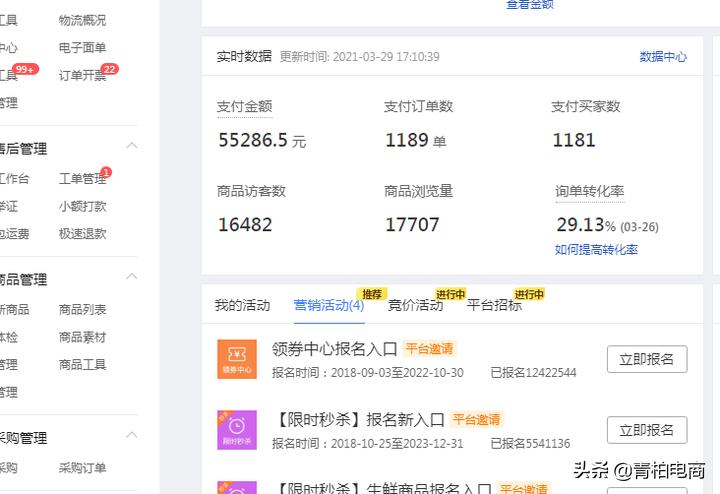
Task: Click 立即报名 for 限时秒杀报名新入口
Action: pos(647,430)
